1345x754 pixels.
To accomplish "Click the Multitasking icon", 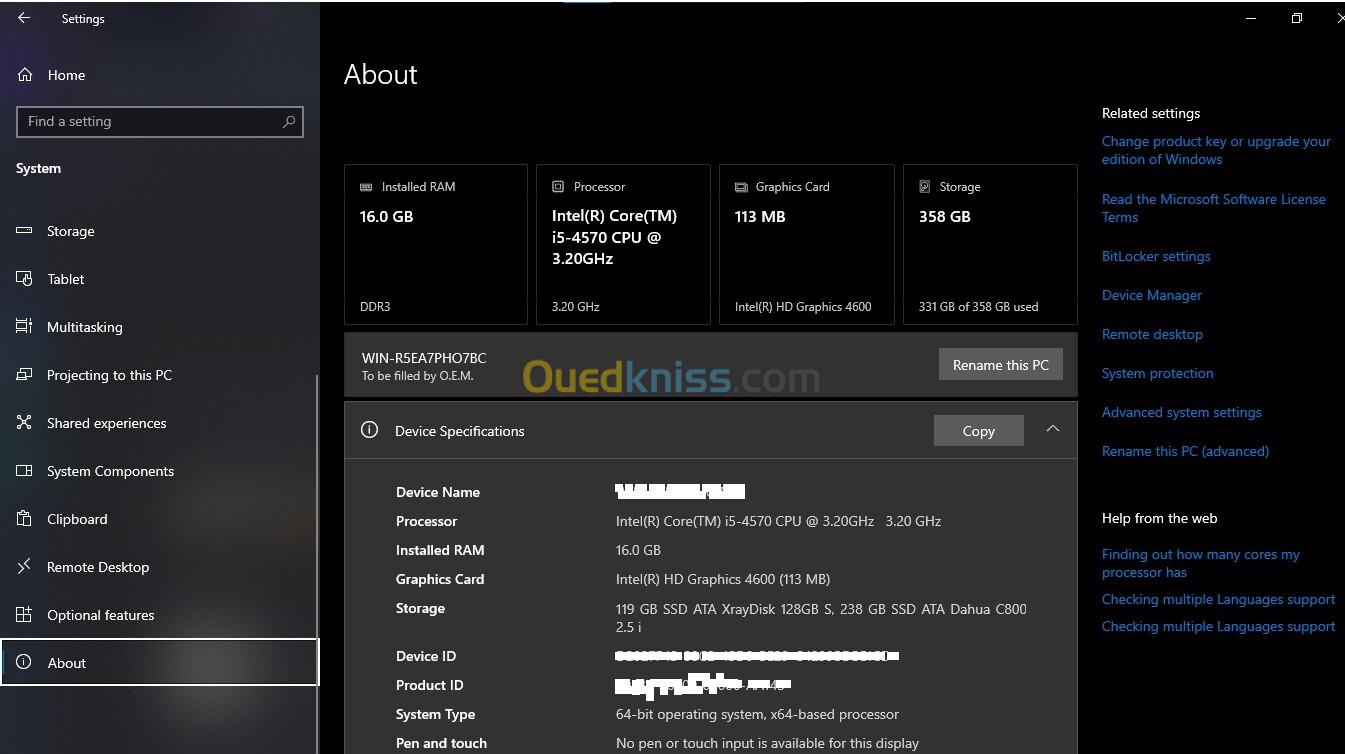I will [25, 327].
